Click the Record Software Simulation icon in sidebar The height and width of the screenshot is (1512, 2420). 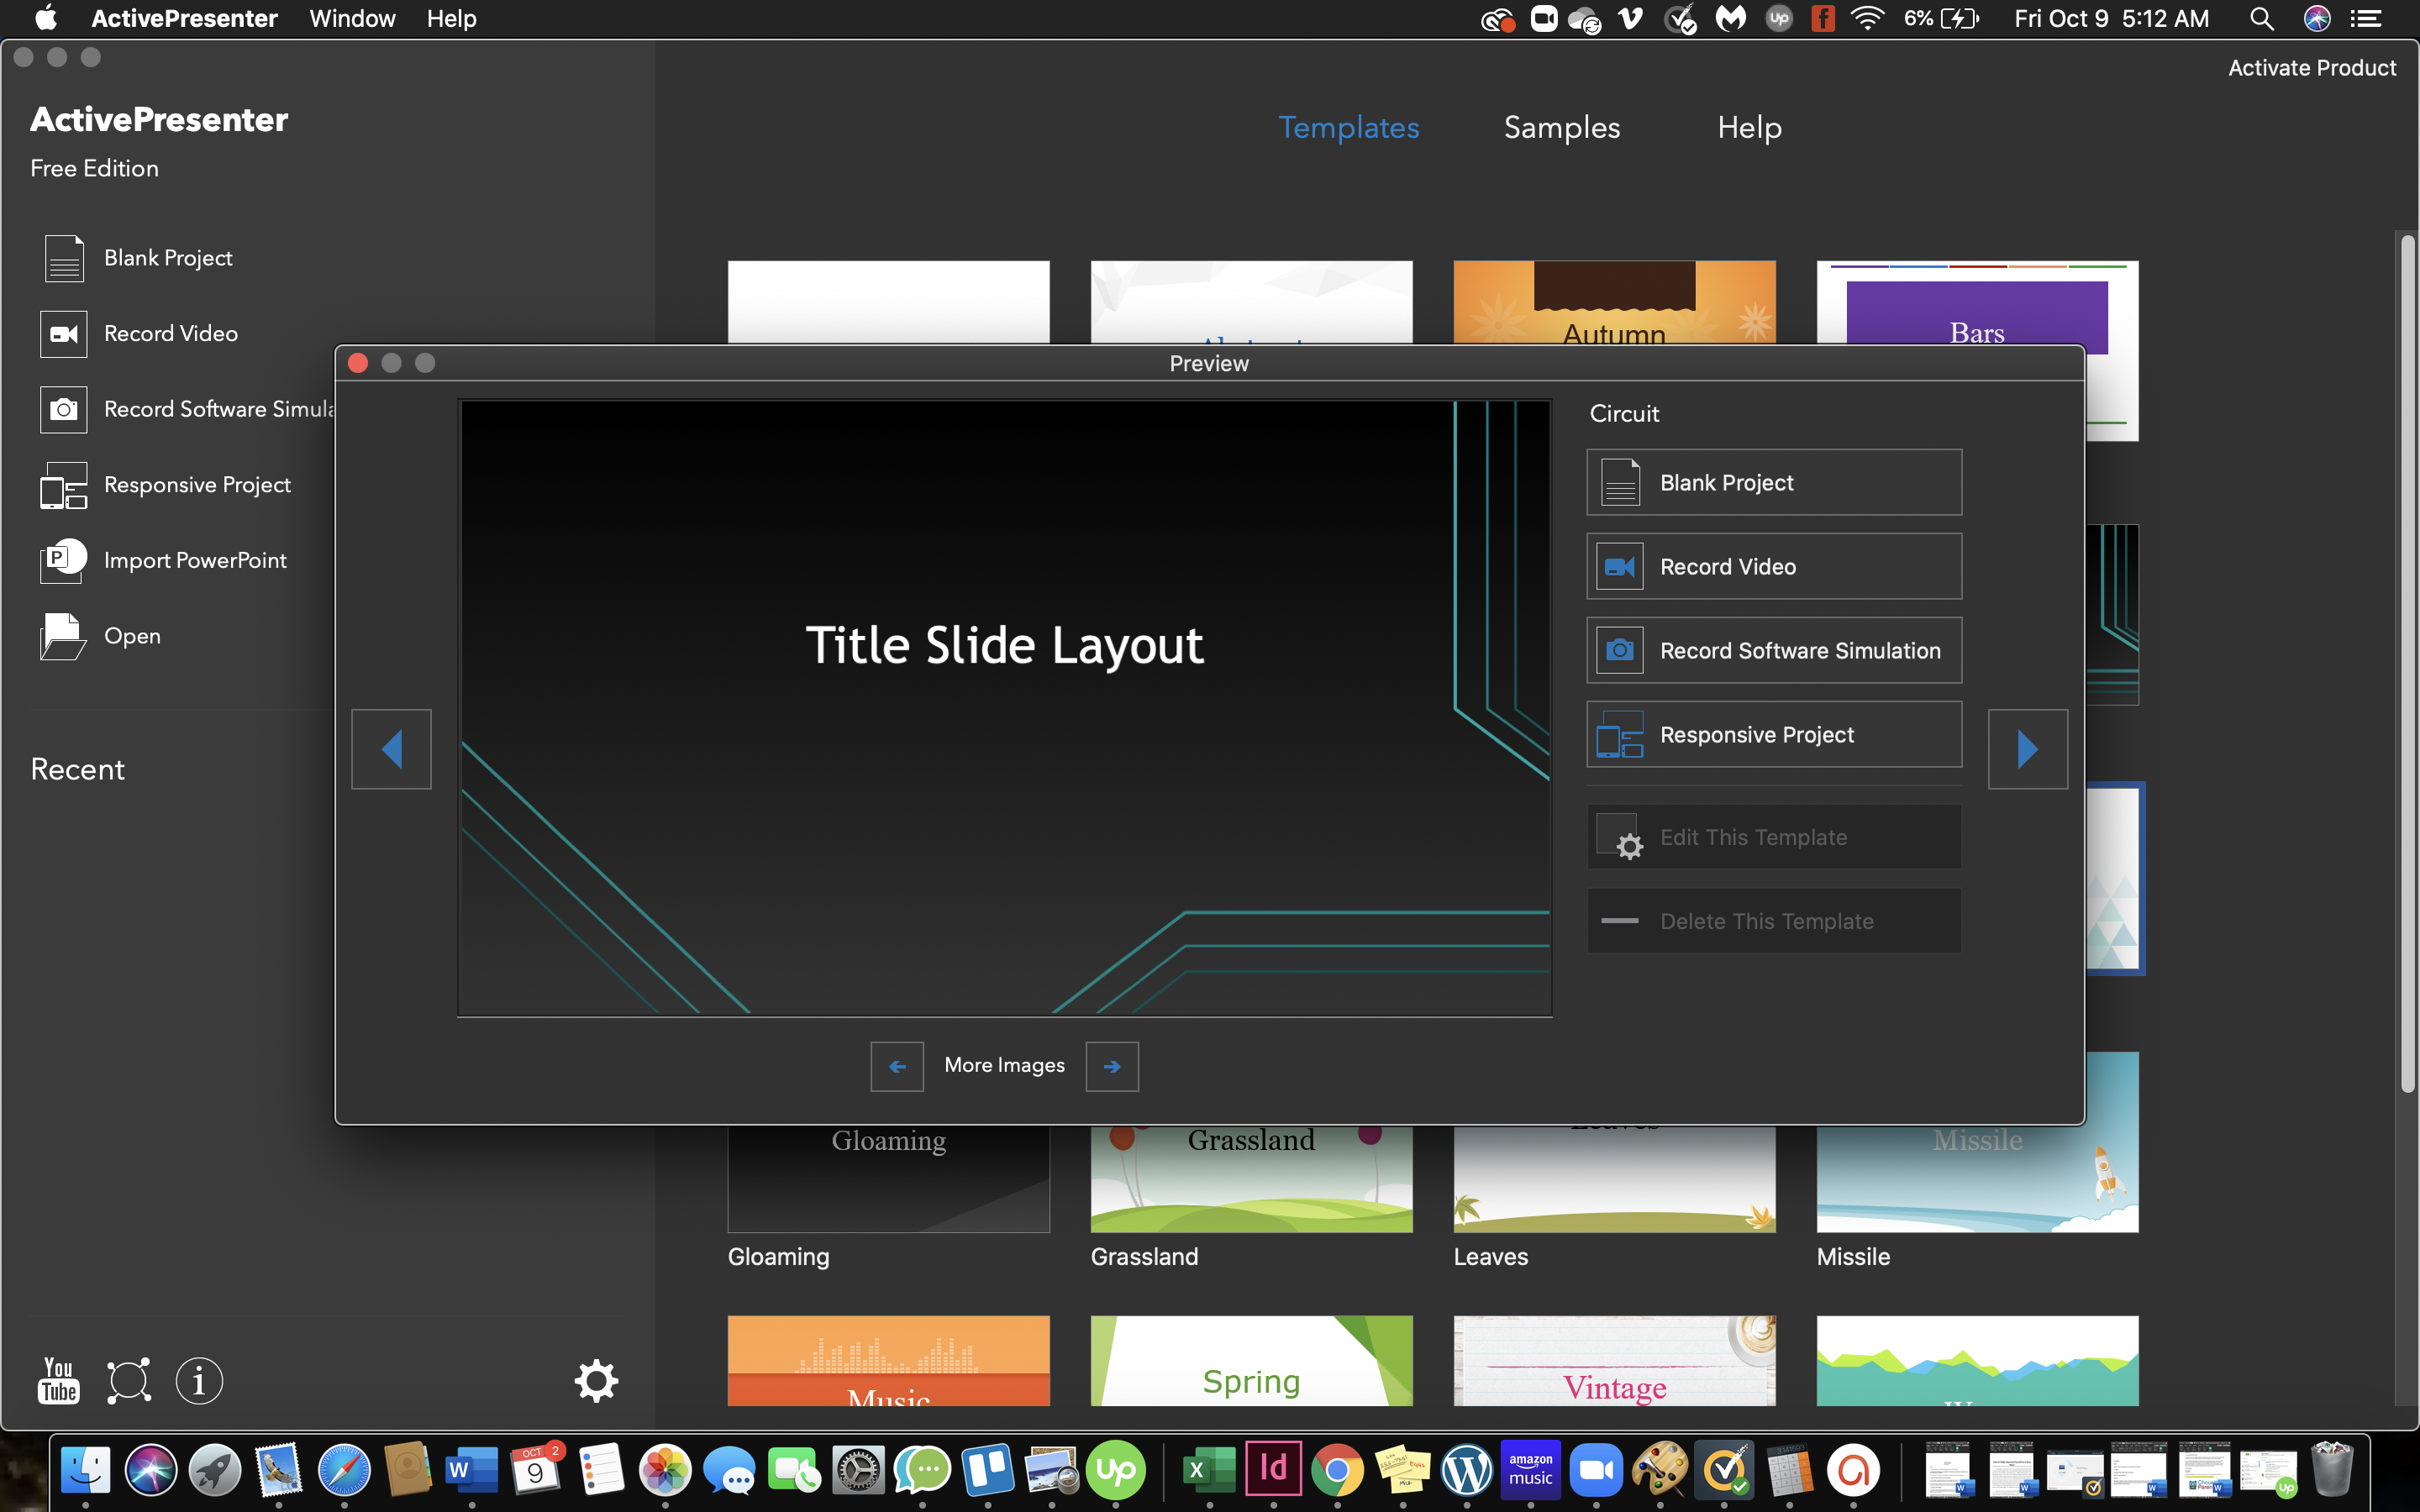pos(64,410)
